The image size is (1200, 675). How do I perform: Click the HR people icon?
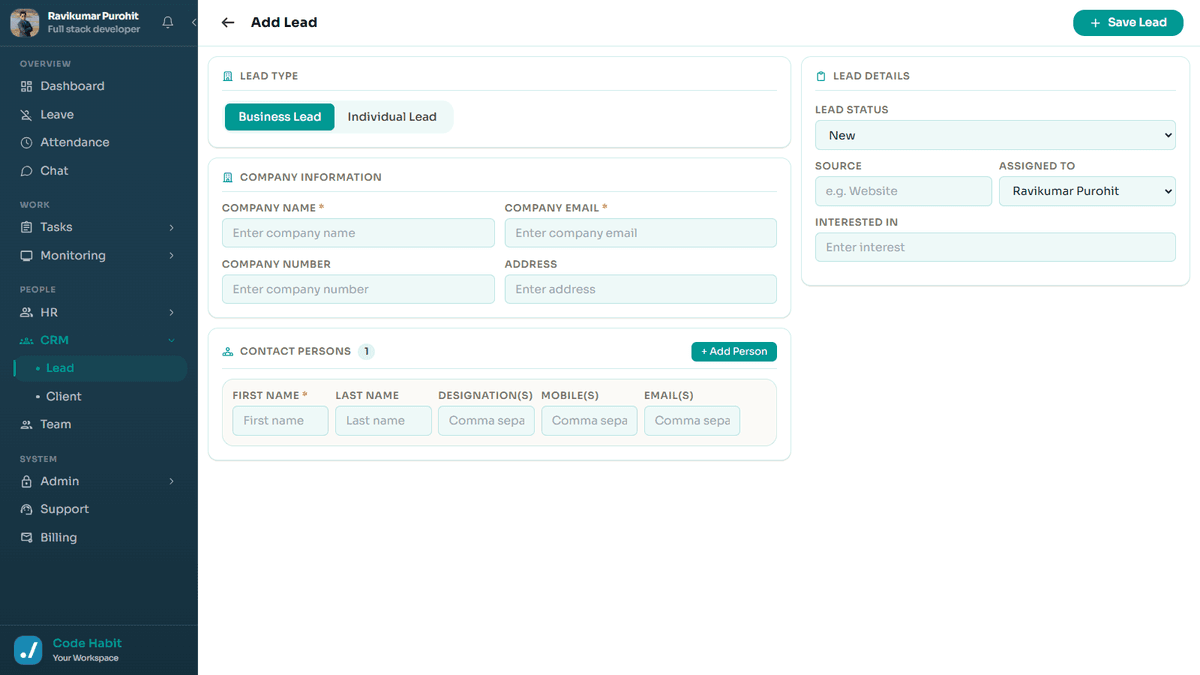pos(27,313)
